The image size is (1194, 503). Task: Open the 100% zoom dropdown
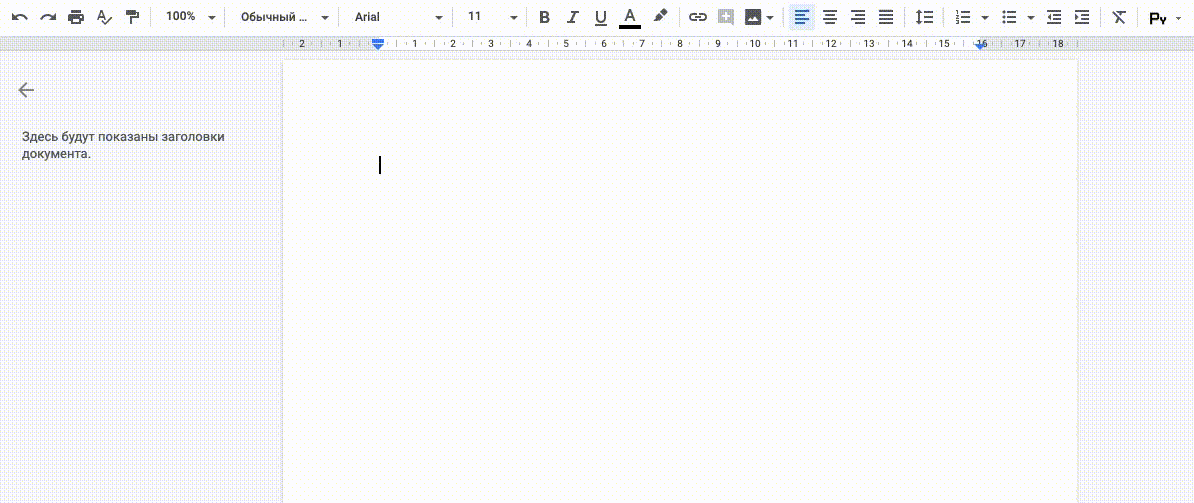(x=190, y=17)
